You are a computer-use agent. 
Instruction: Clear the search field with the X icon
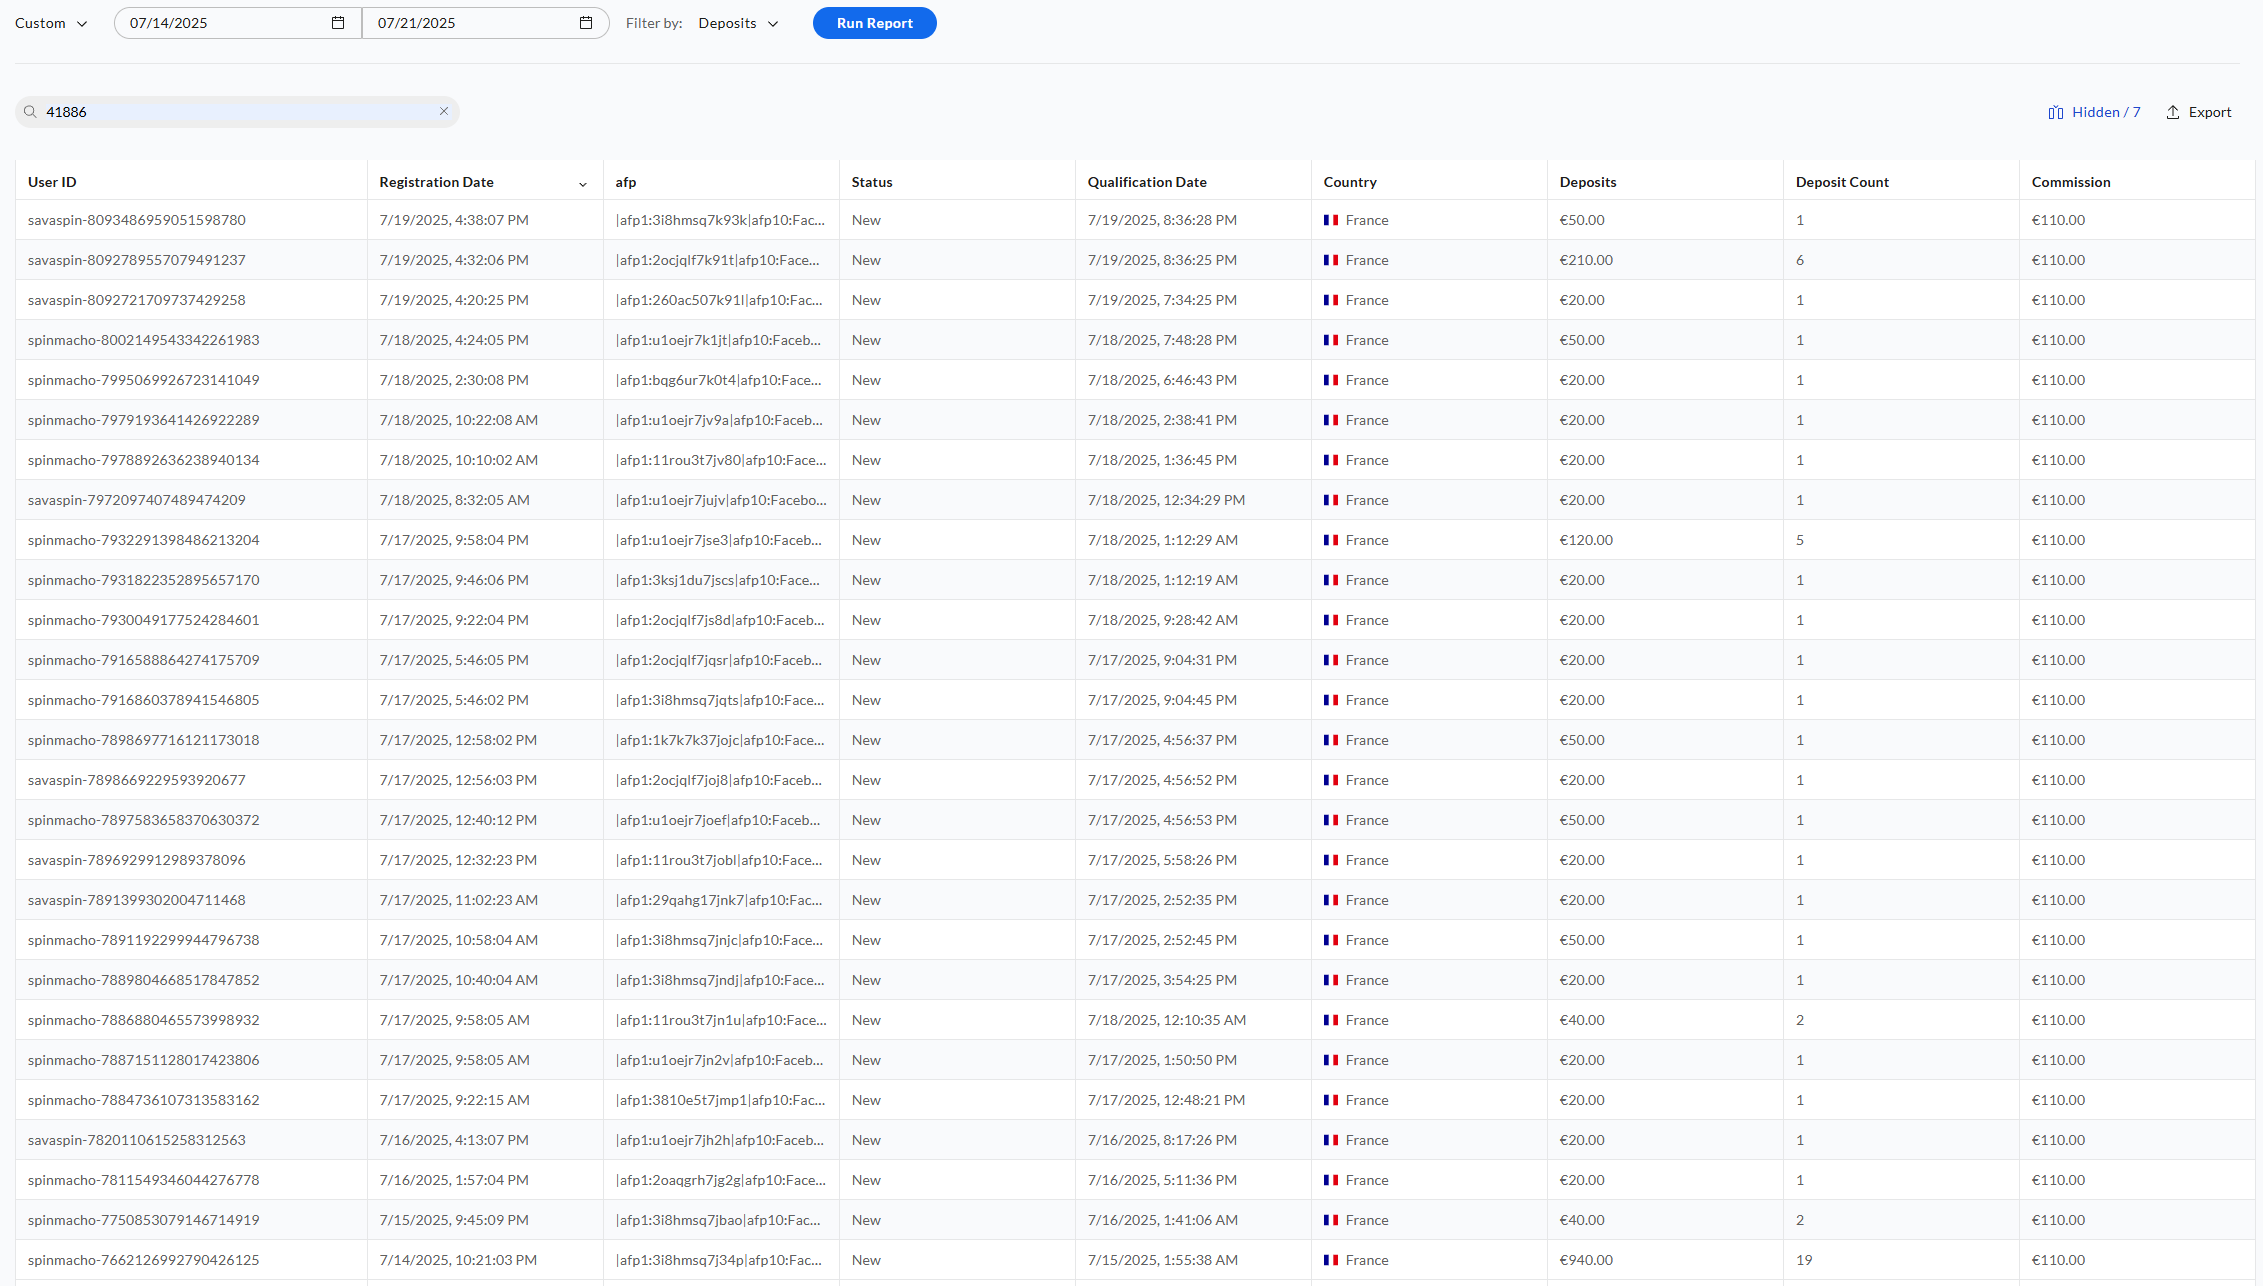click(x=444, y=111)
